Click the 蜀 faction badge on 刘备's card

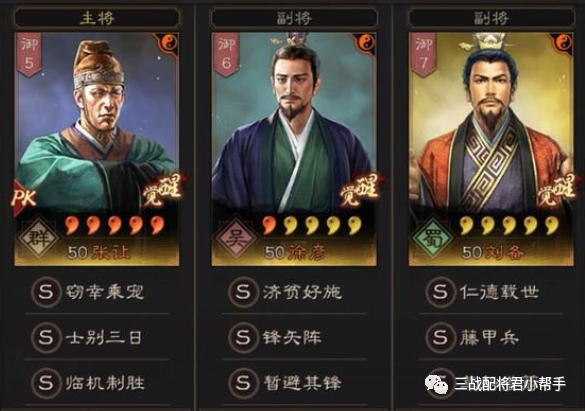pyautogui.click(x=433, y=238)
